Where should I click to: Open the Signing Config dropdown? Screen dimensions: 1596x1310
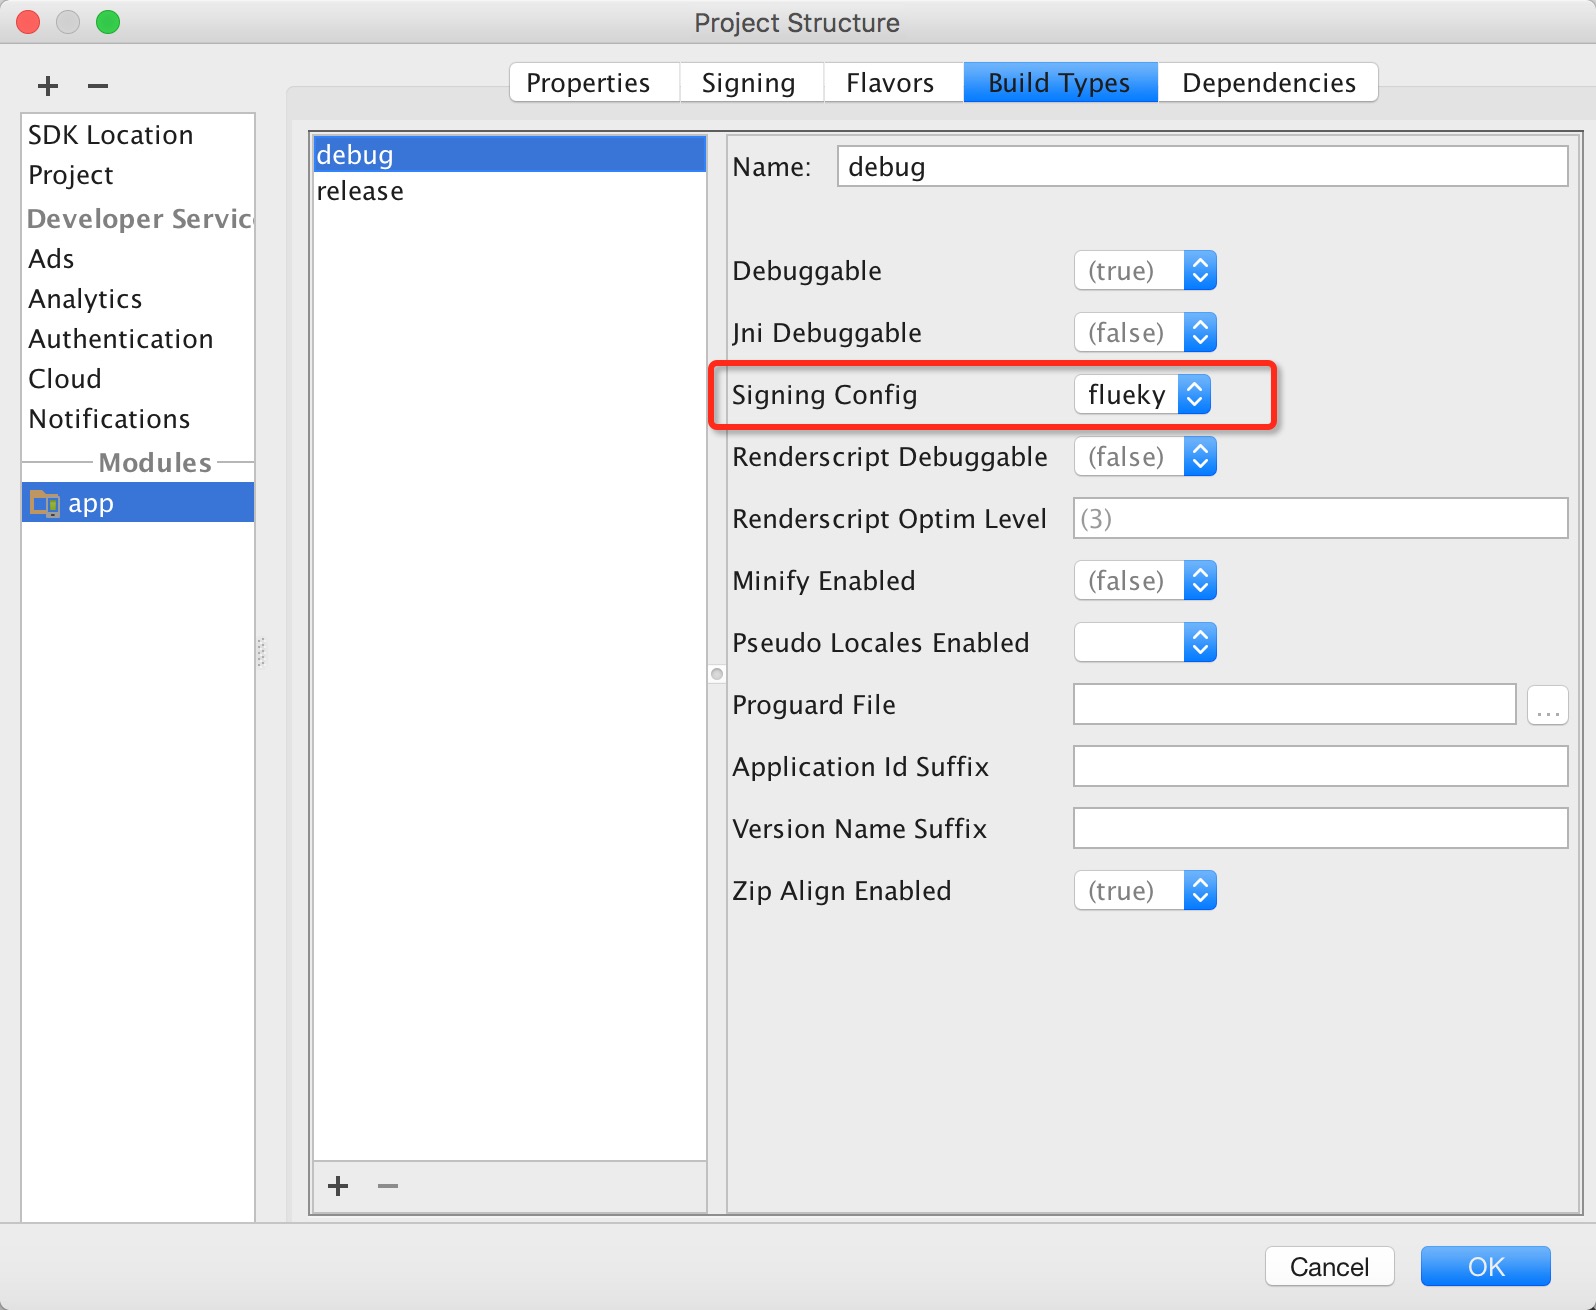pyautogui.click(x=1142, y=395)
